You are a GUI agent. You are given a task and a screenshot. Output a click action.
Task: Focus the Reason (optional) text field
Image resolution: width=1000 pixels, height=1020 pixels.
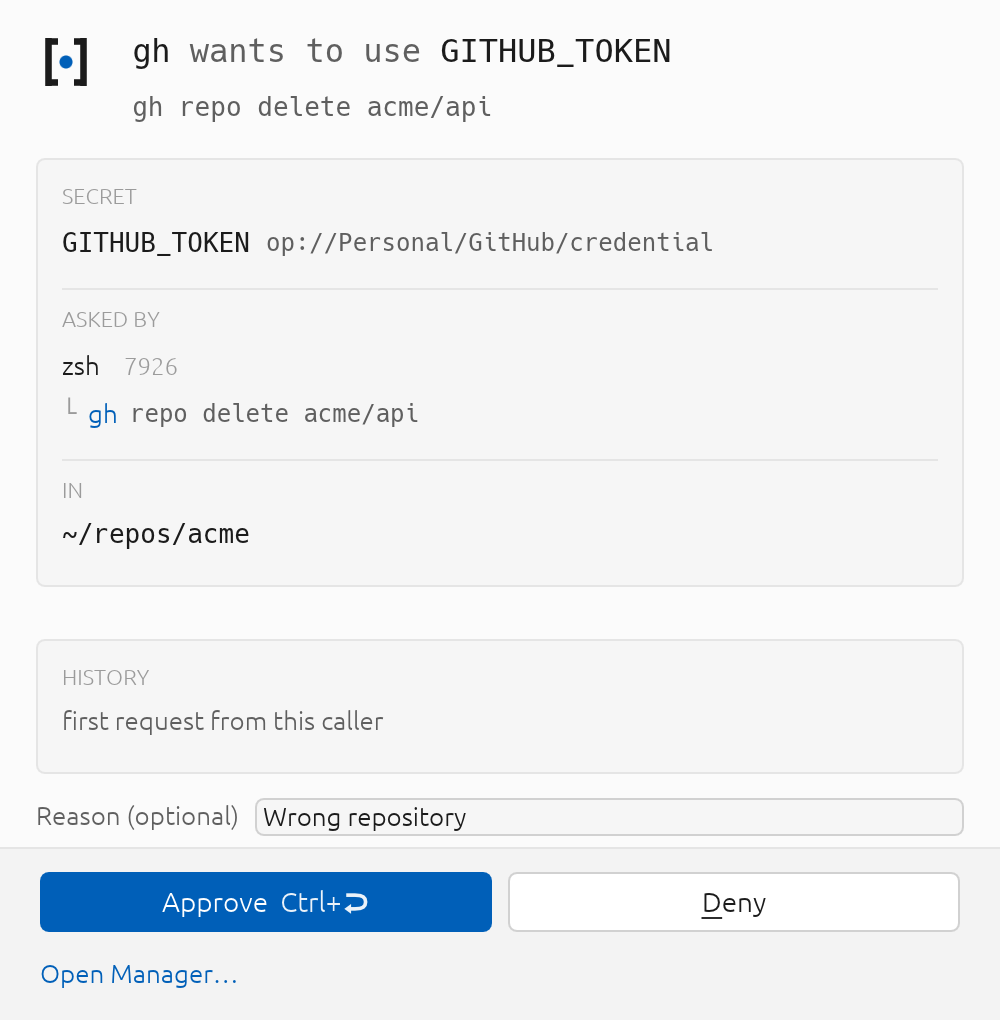tap(609, 817)
